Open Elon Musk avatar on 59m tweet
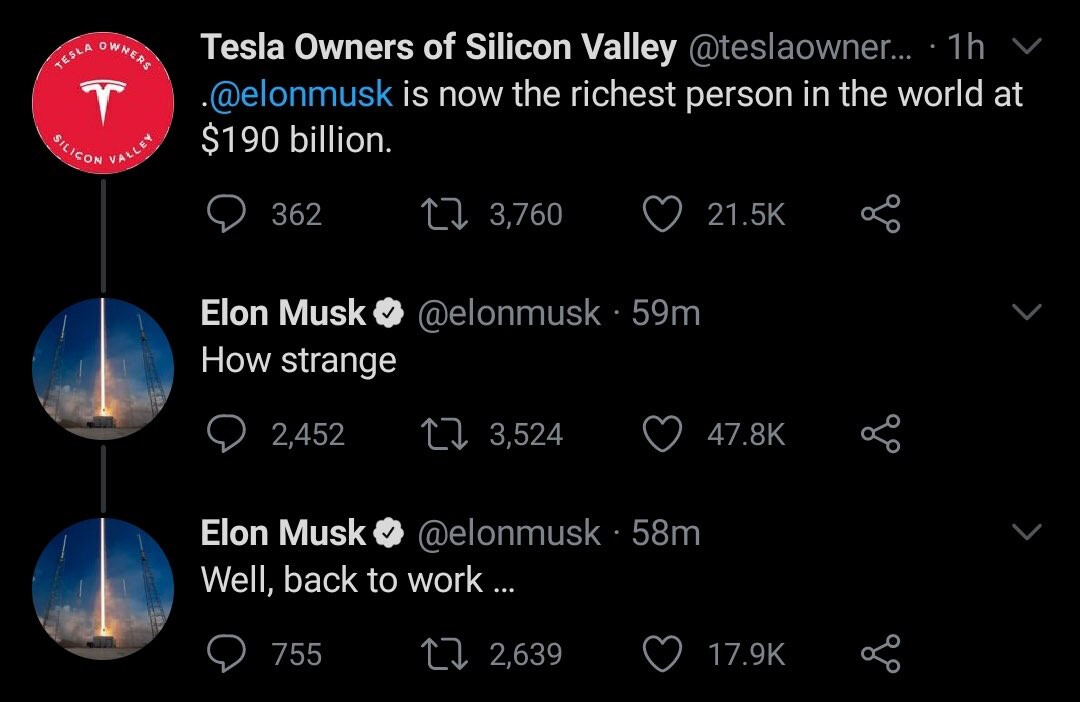This screenshot has width=1080, height=702. pyautogui.click(x=103, y=369)
